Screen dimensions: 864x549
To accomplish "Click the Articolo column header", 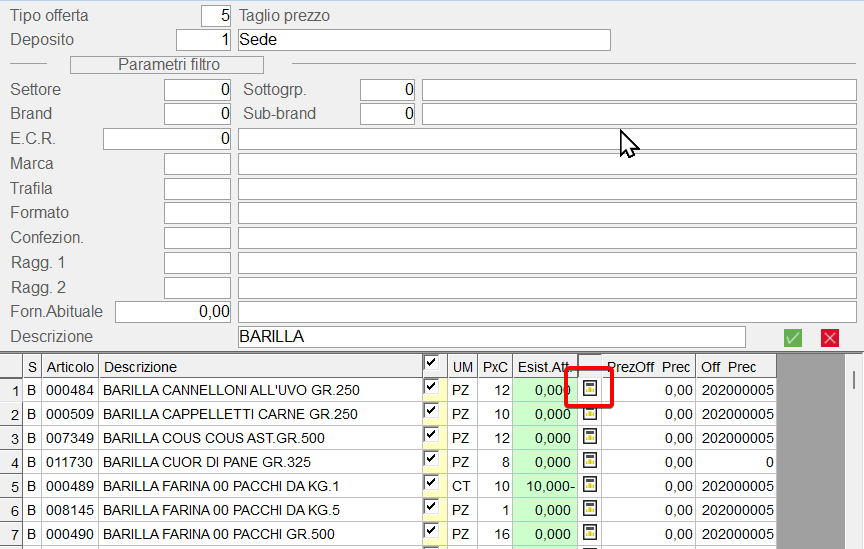I will point(70,367).
